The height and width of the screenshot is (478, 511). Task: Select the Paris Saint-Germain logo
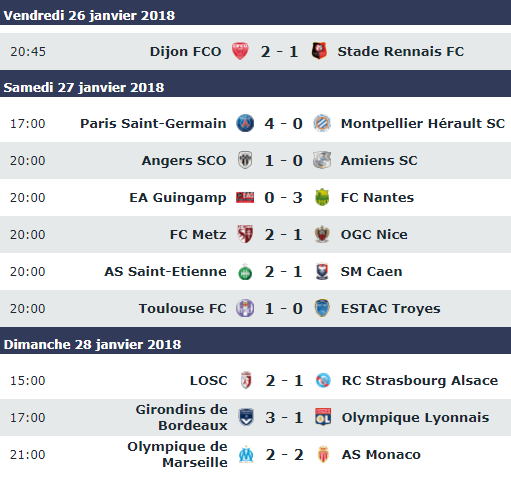click(245, 123)
